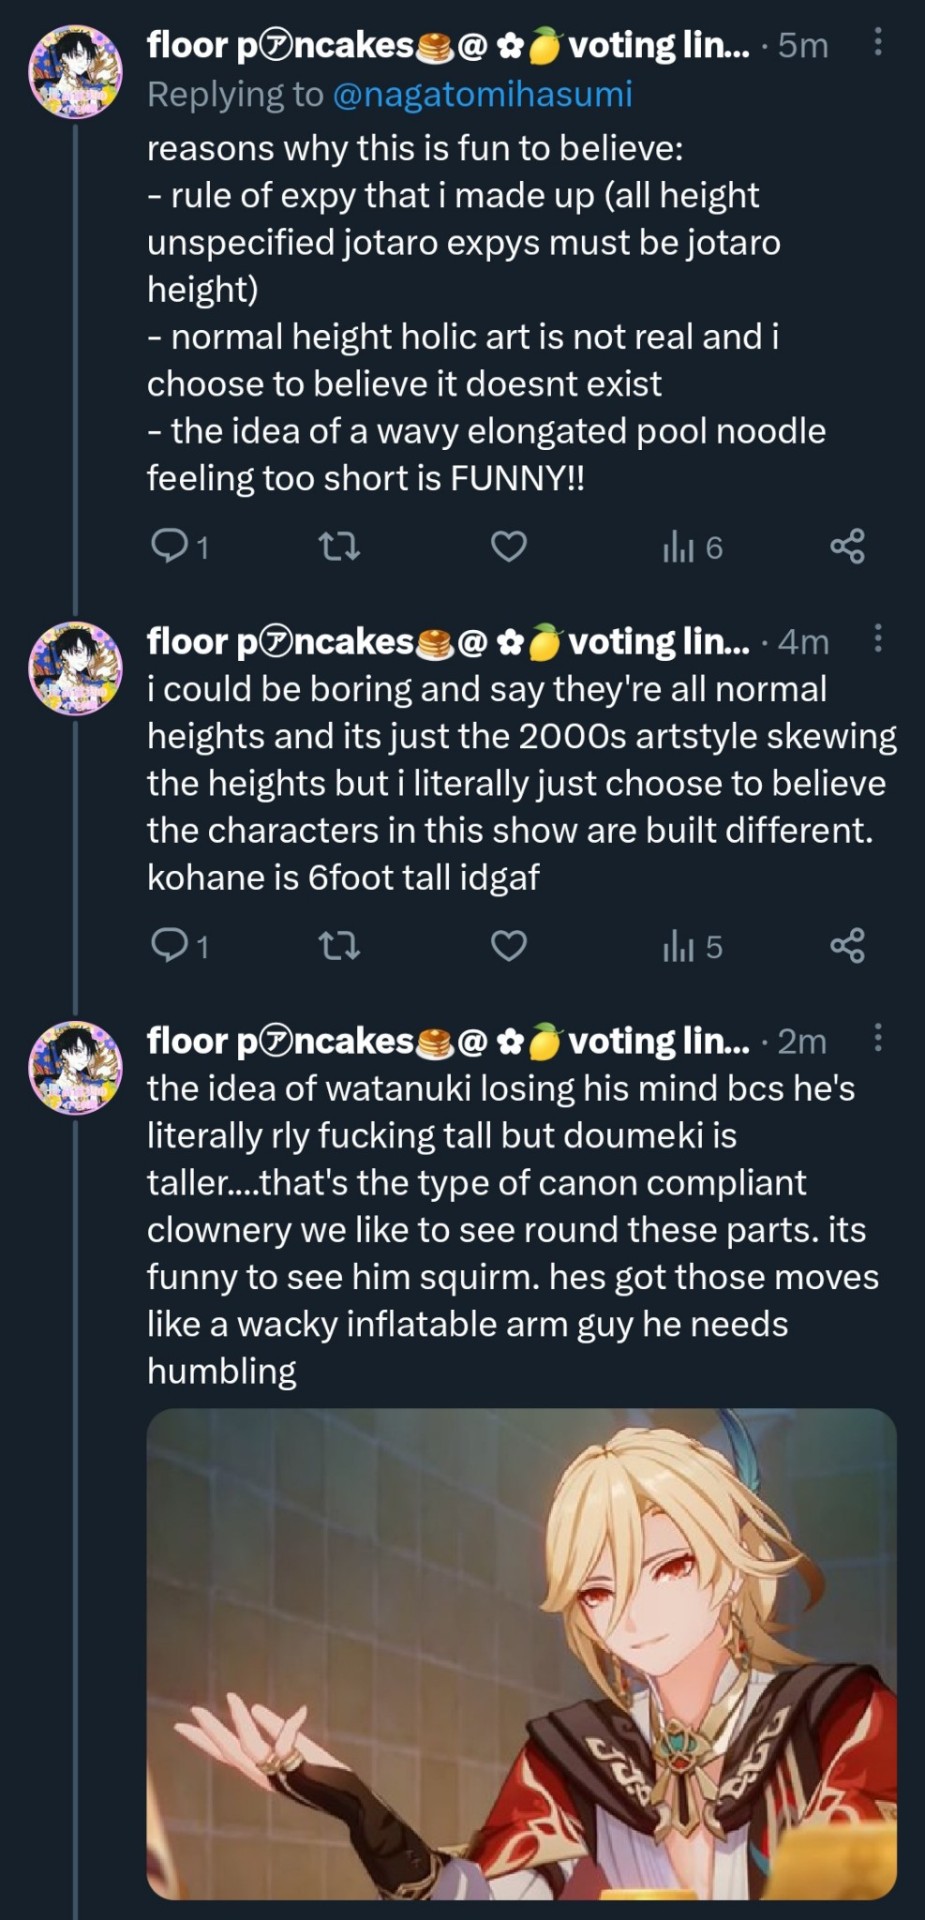View analytics showing 5 views
The width and height of the screenshot is (925, 1920).
pyautogui.click(x=691, y=946)
